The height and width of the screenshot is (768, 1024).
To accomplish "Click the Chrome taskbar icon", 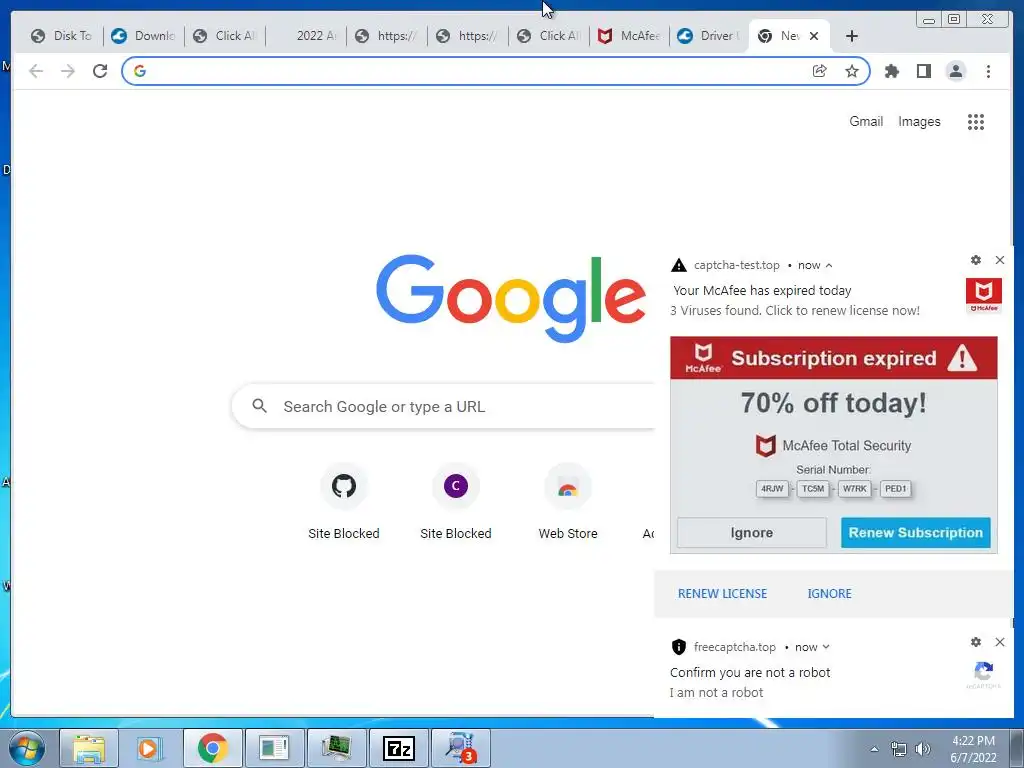I will click(x=213, y=748).
